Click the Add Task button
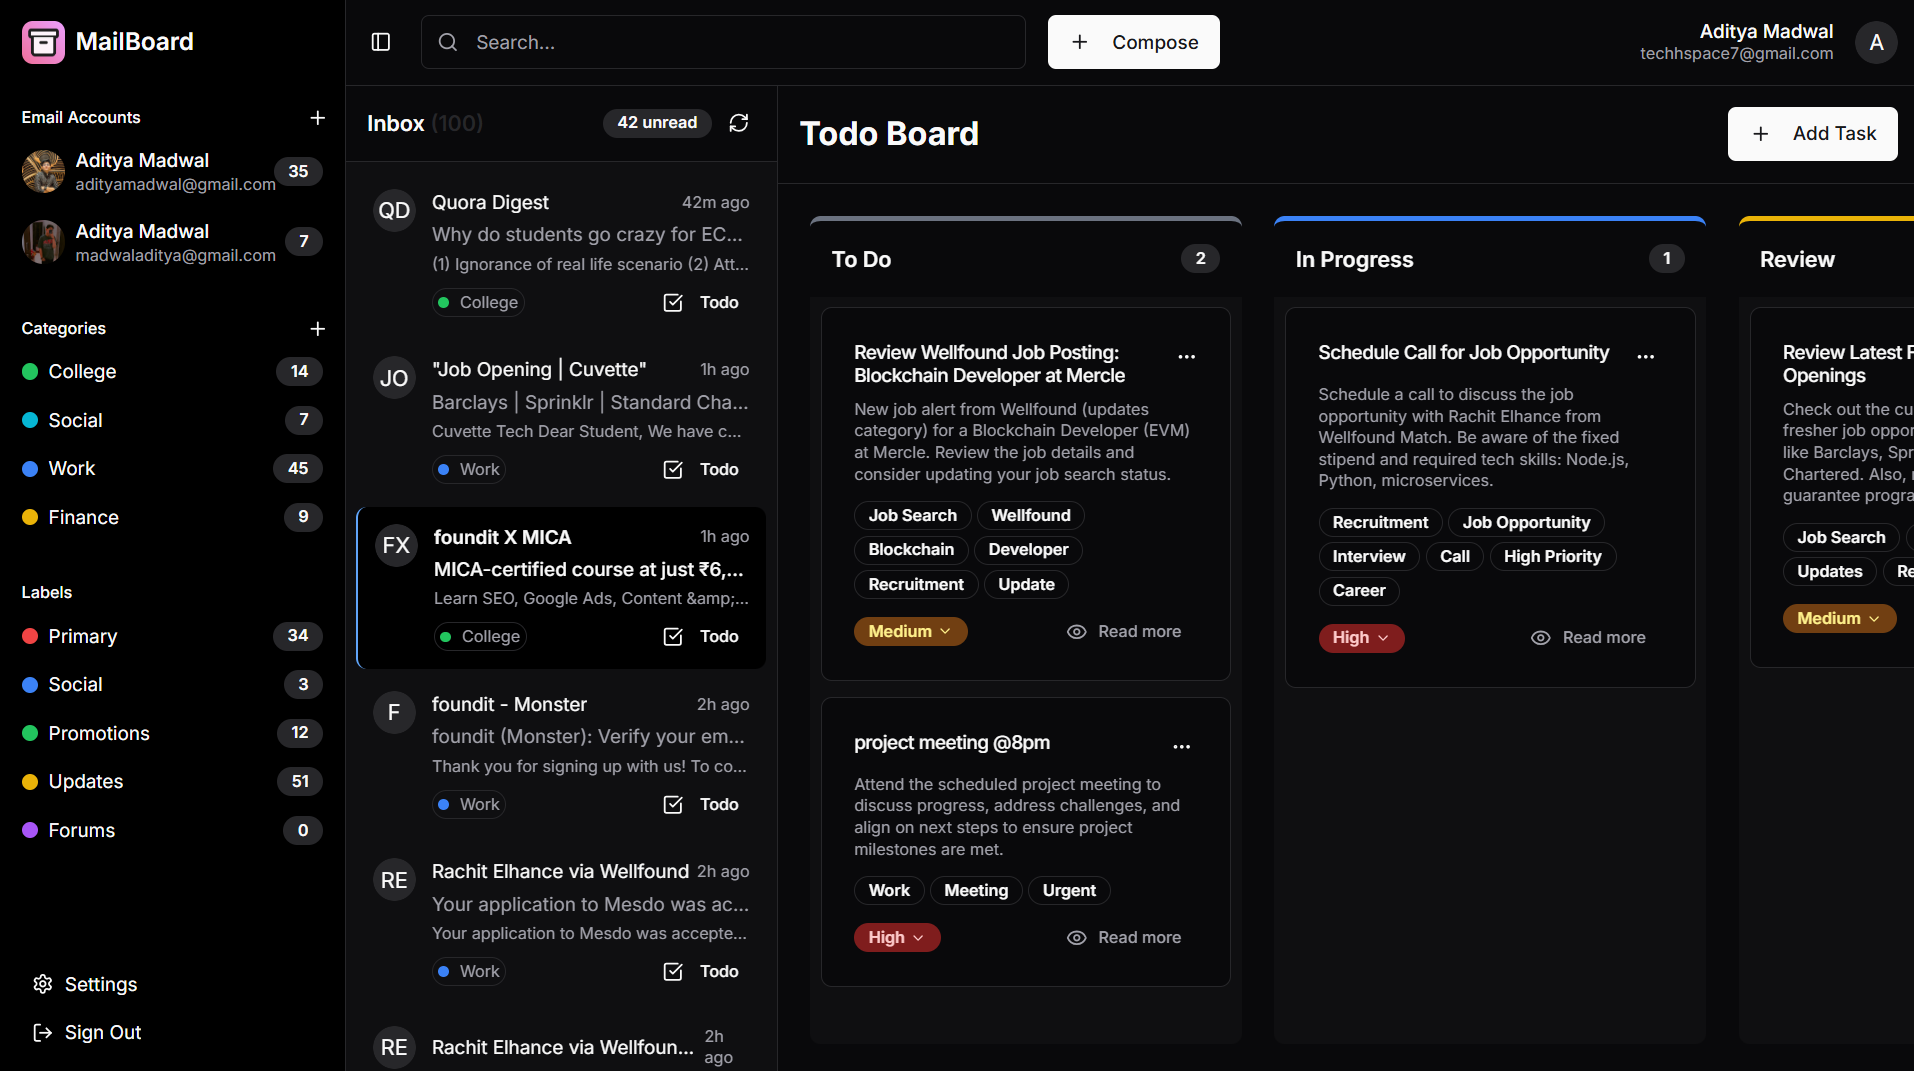Screen dimensions: 1914x1071 click(1812, 134)
